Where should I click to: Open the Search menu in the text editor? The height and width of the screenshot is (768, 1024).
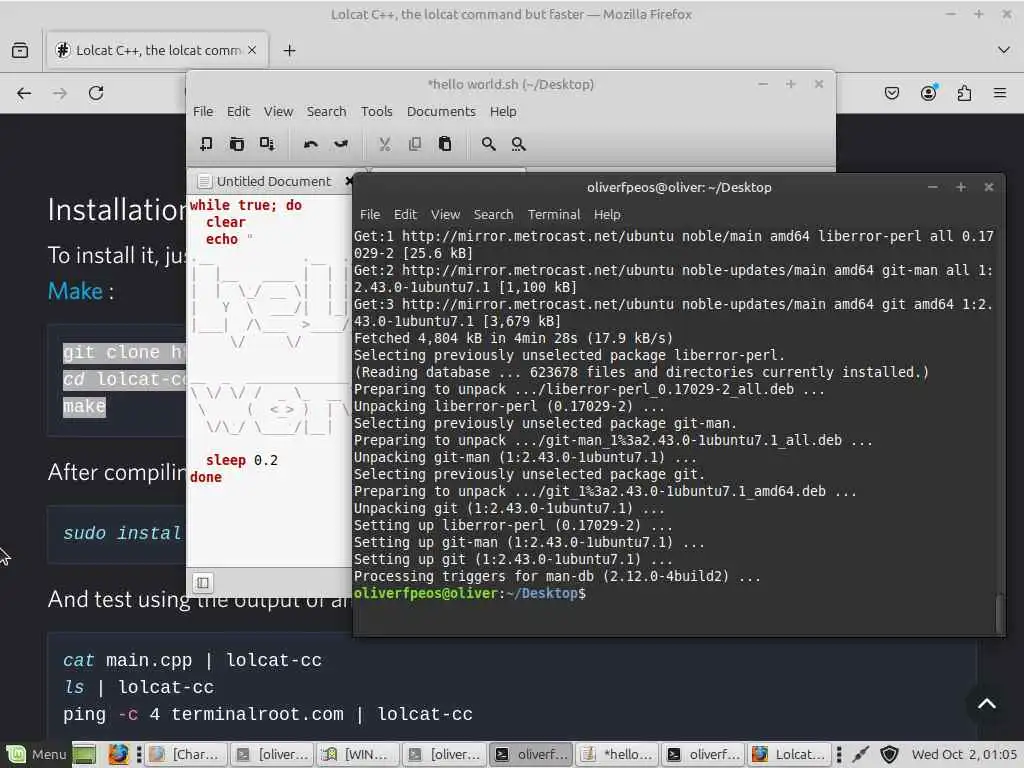(327, 112)
